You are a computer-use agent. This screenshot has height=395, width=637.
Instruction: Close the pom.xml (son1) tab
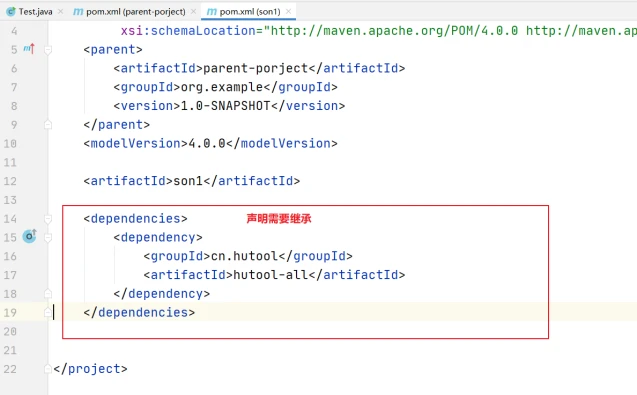click(x=288, y=11)
